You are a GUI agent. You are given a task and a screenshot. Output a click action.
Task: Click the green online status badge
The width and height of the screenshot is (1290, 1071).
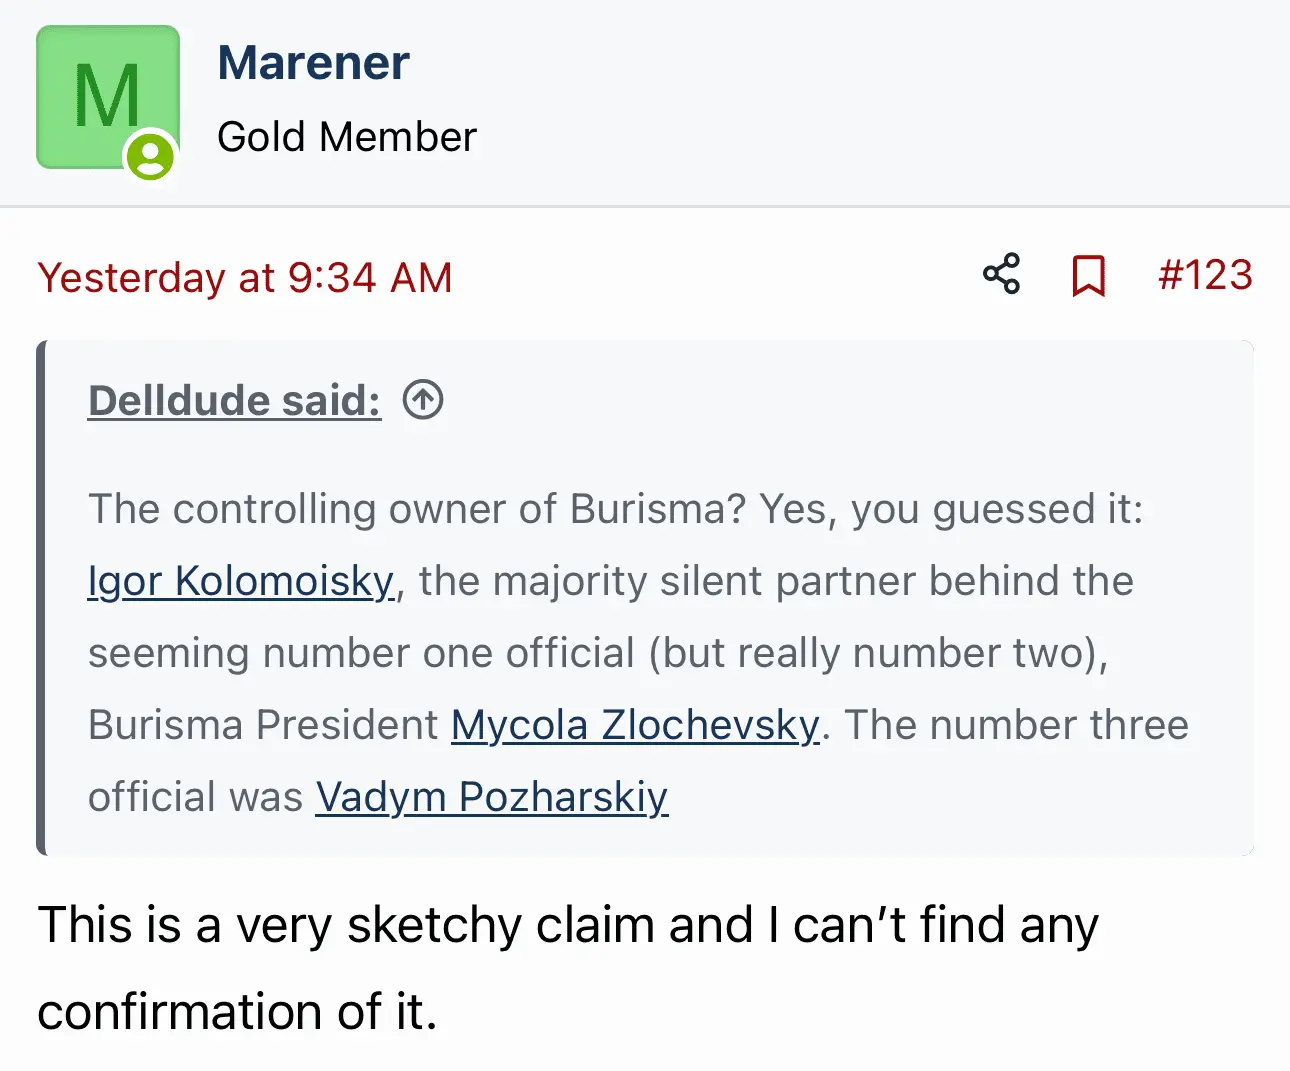tap(150, 157)
